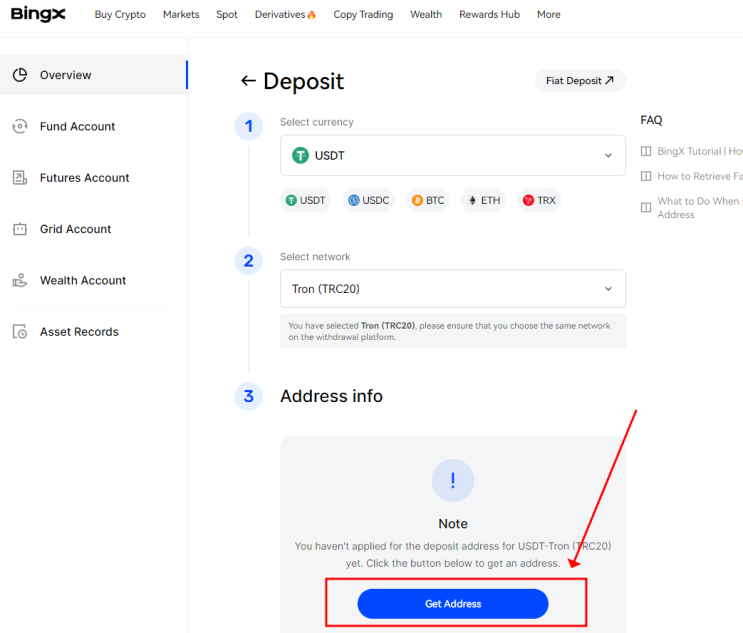The image size is (743, 633).
Task: Click the BingX logo
Action: point(38,14)
